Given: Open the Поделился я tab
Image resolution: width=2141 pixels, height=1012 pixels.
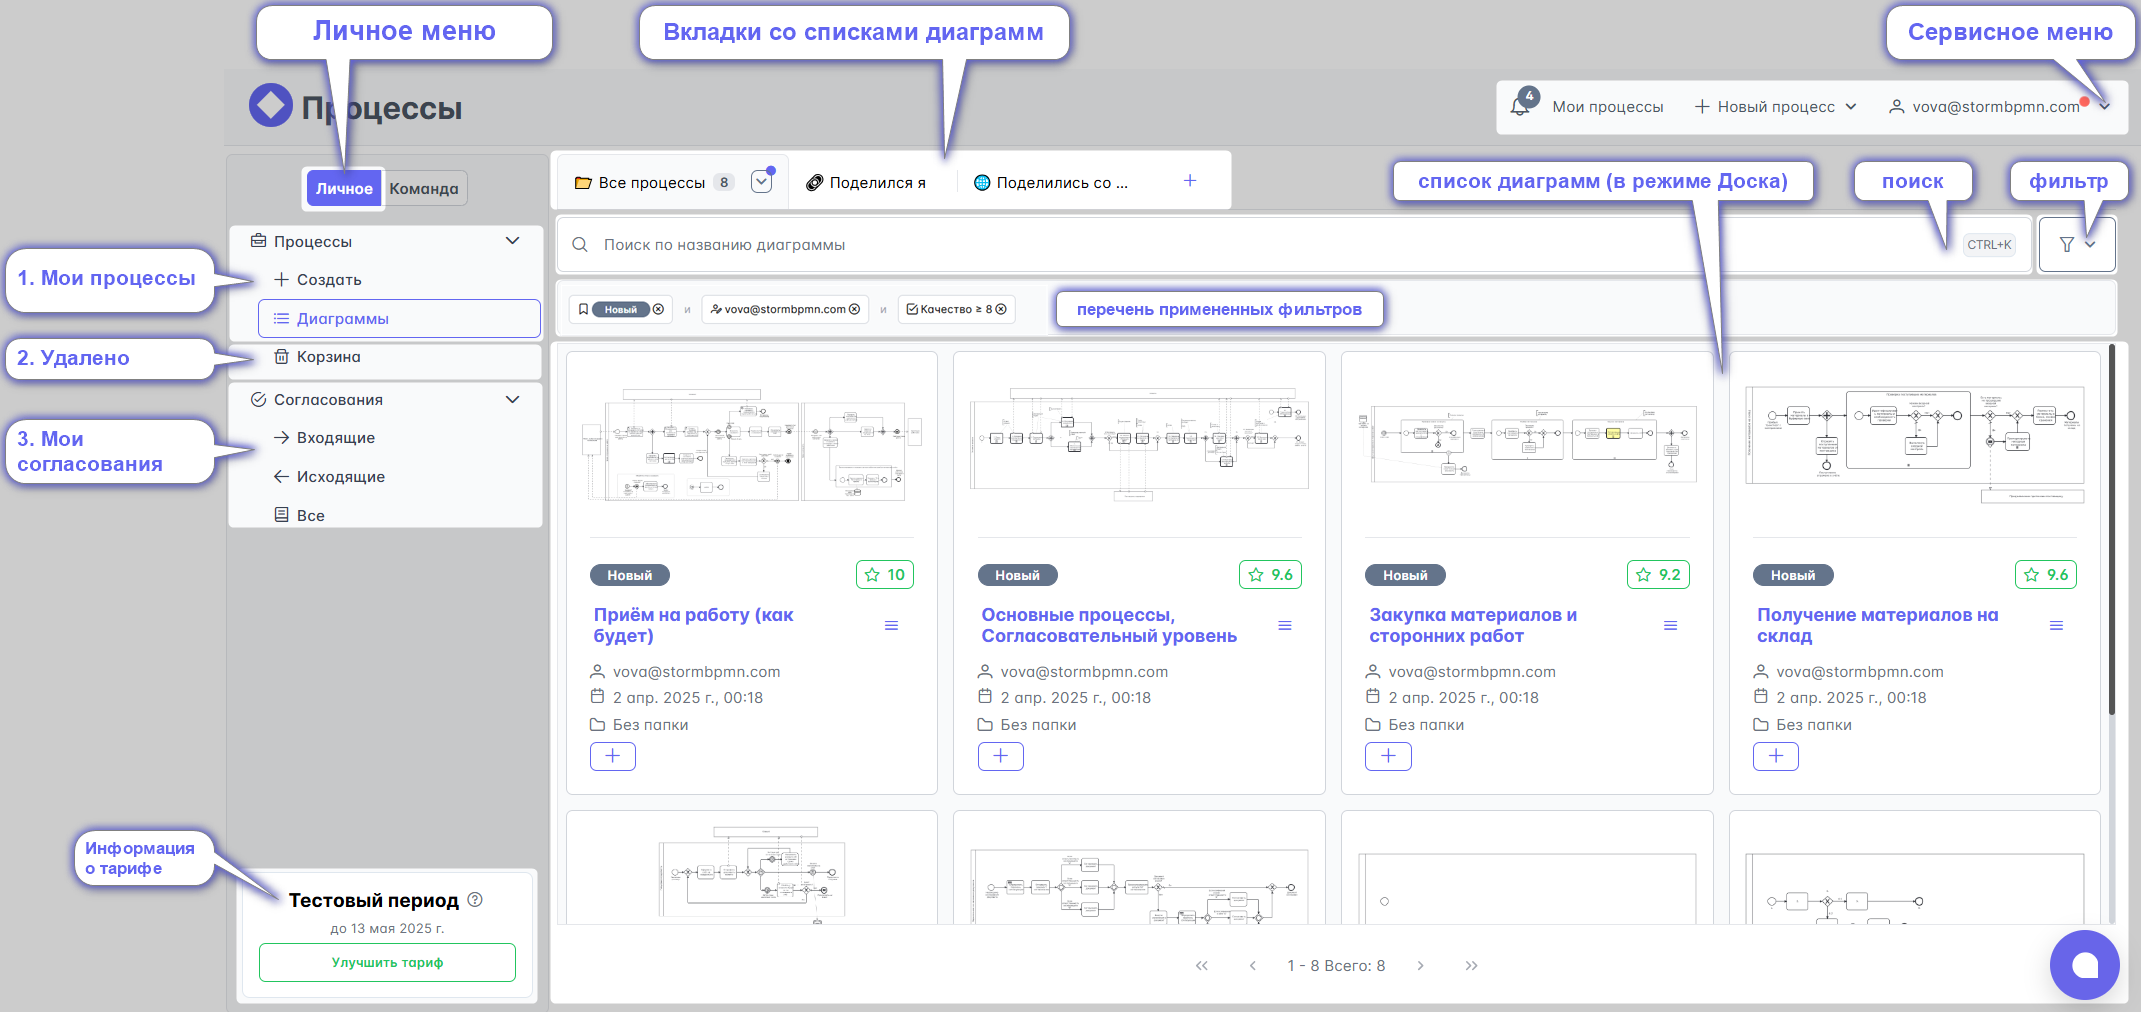Looking at the screenshot, I should [867, 183].
